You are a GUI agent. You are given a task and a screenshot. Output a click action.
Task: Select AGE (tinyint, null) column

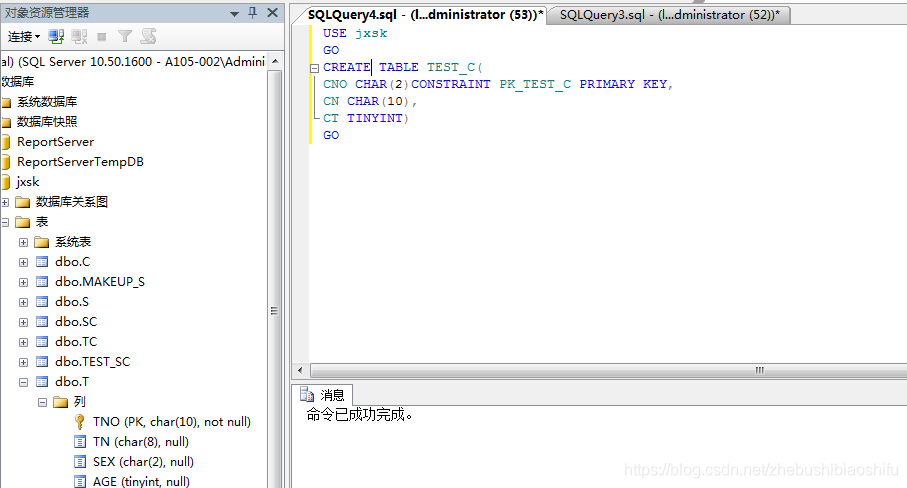141,482
